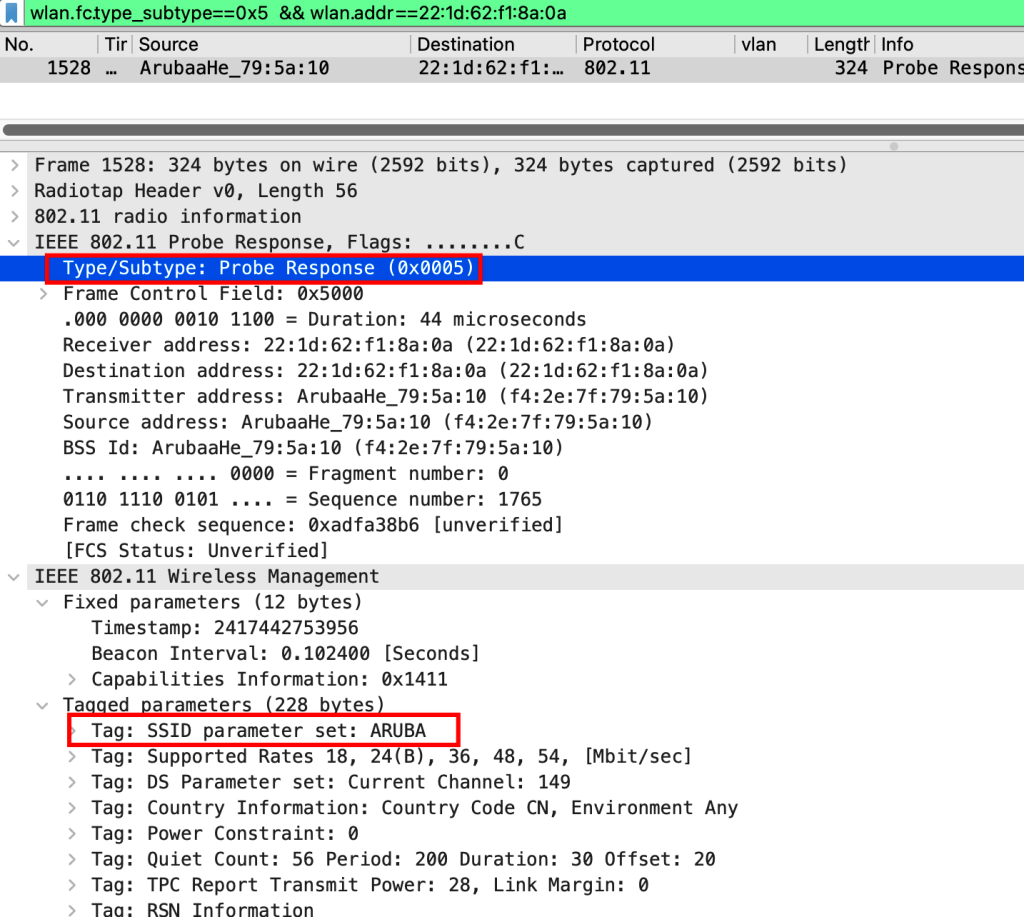This screenshot has width=1024, height=917.
Task: Expand the Power Constraint tag
Action: click(72, 833)
